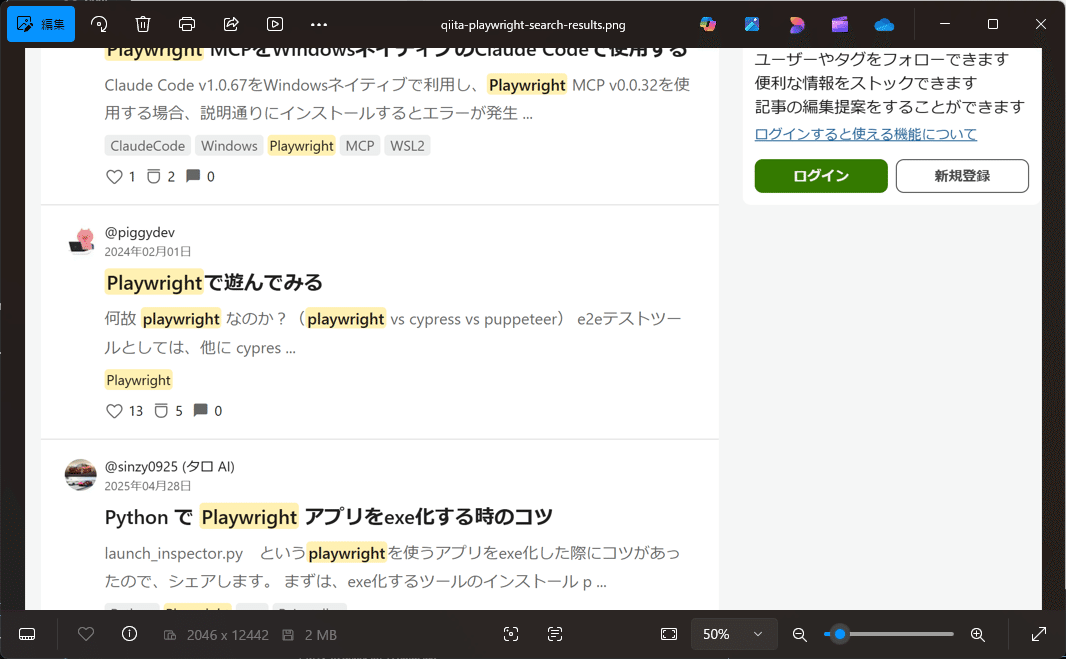Click the Playwright tag under piggydev article
This screenshot has width=1066, height=659.
139,380
